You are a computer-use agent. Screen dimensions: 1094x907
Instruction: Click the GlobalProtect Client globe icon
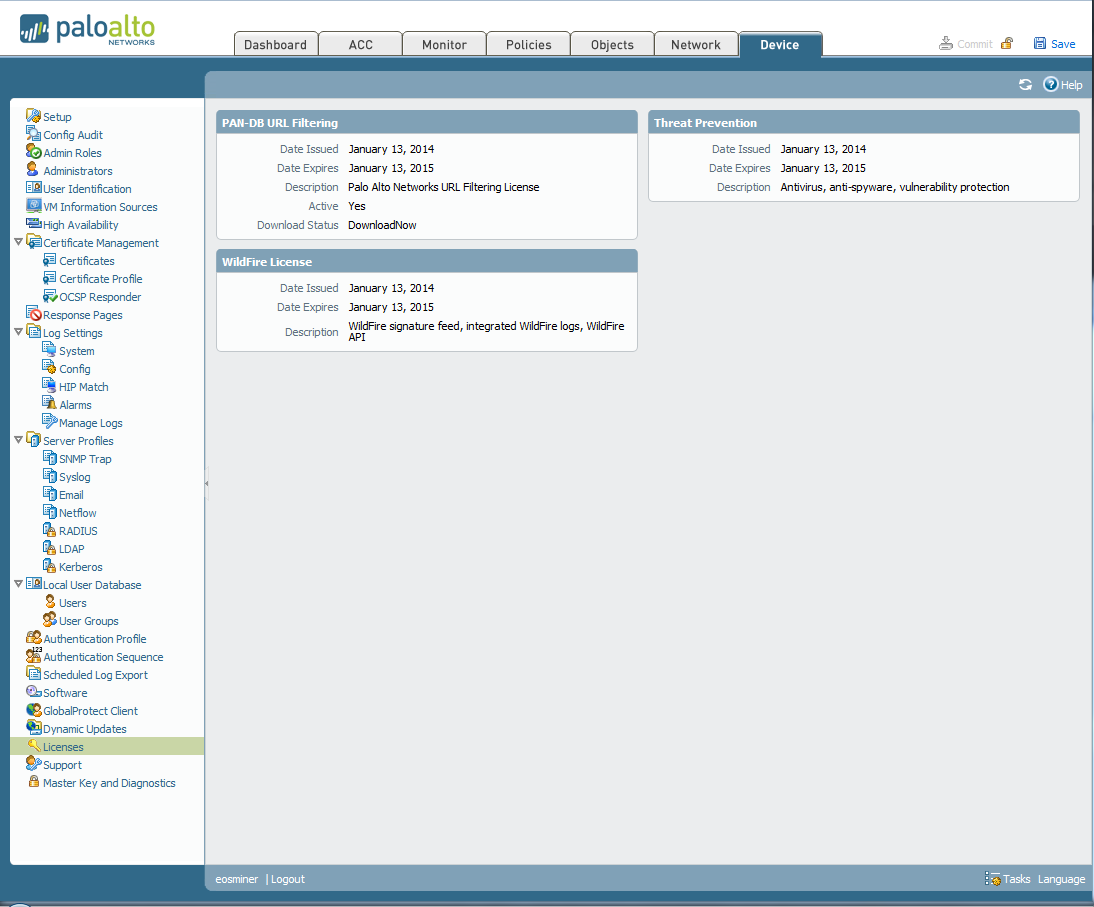pyautogui.click(x=34, y=711)
